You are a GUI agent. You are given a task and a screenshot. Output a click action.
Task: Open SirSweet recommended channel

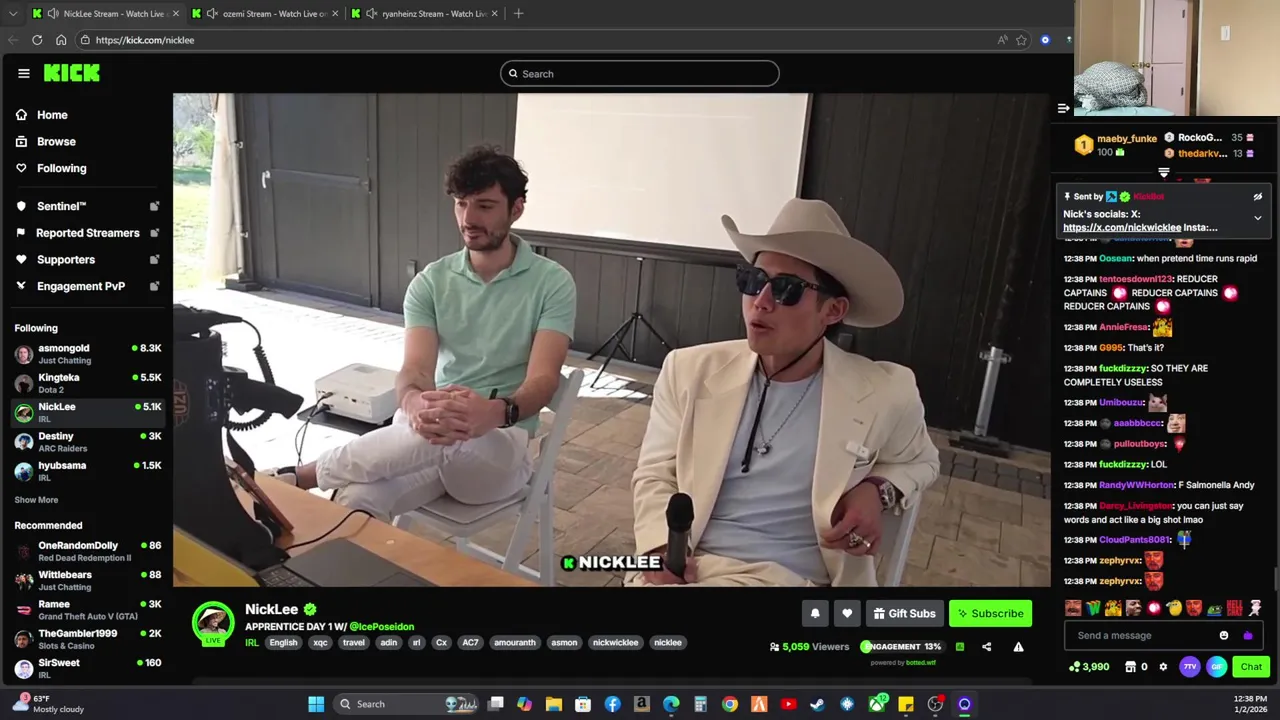coord(87,668)
